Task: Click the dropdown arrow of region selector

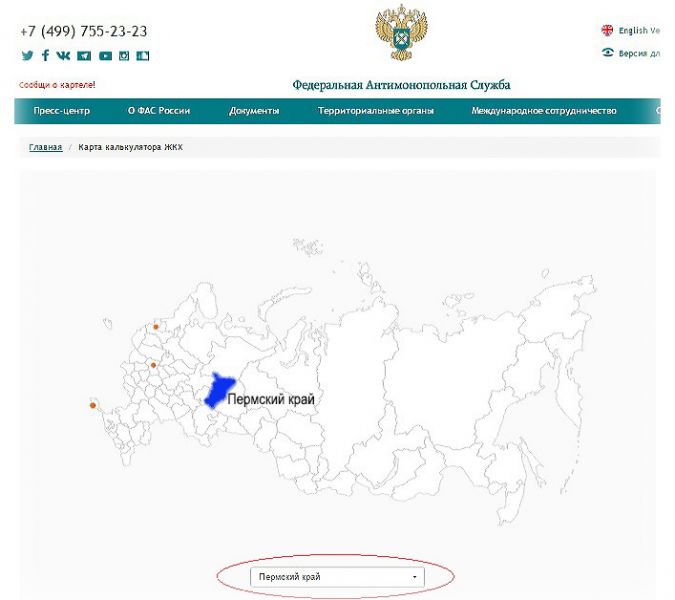Action: 415,577
